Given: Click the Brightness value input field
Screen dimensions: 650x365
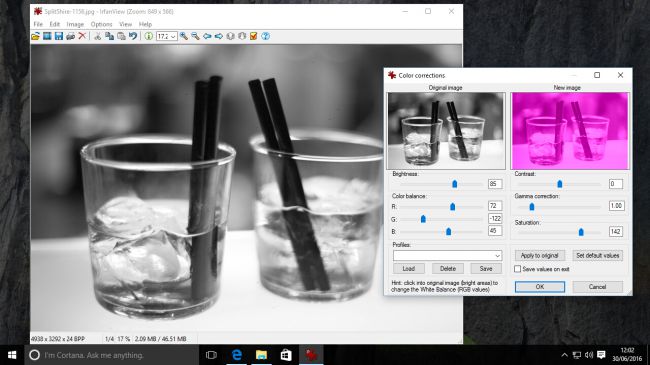Looking at the screenshot, I should click(x=495, y=184).
